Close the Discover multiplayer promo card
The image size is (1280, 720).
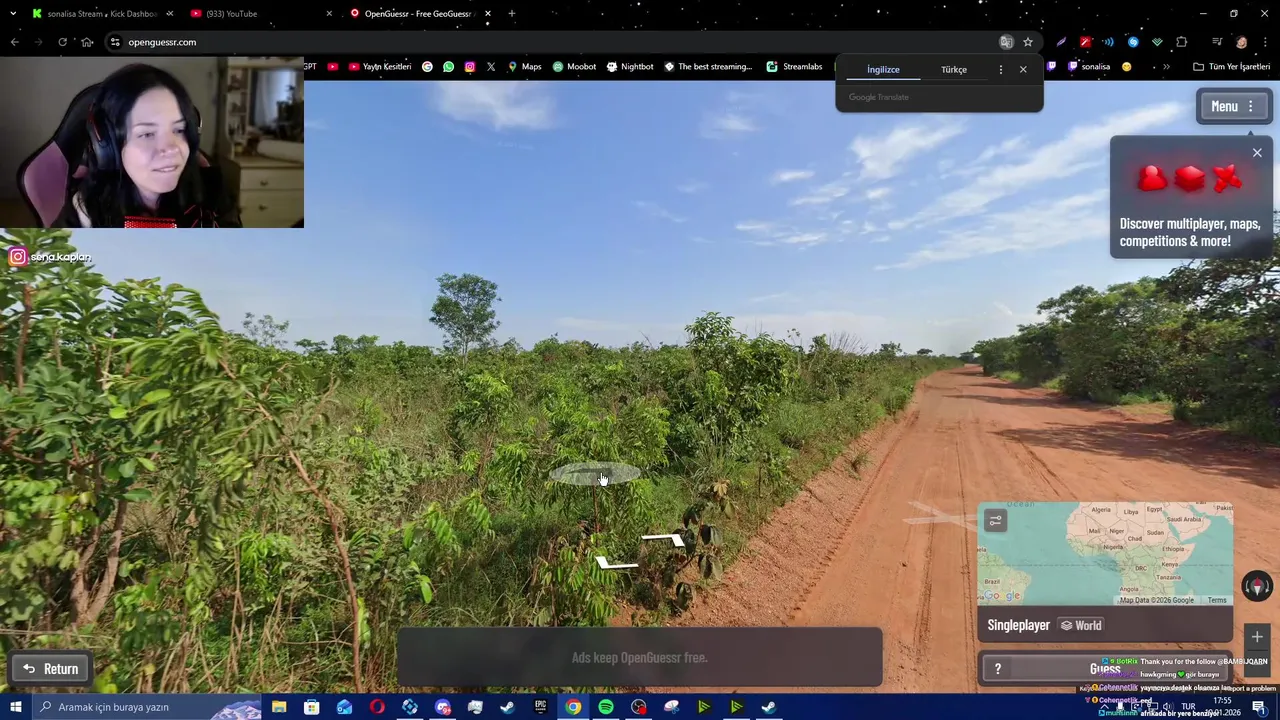click(1257, 153)
